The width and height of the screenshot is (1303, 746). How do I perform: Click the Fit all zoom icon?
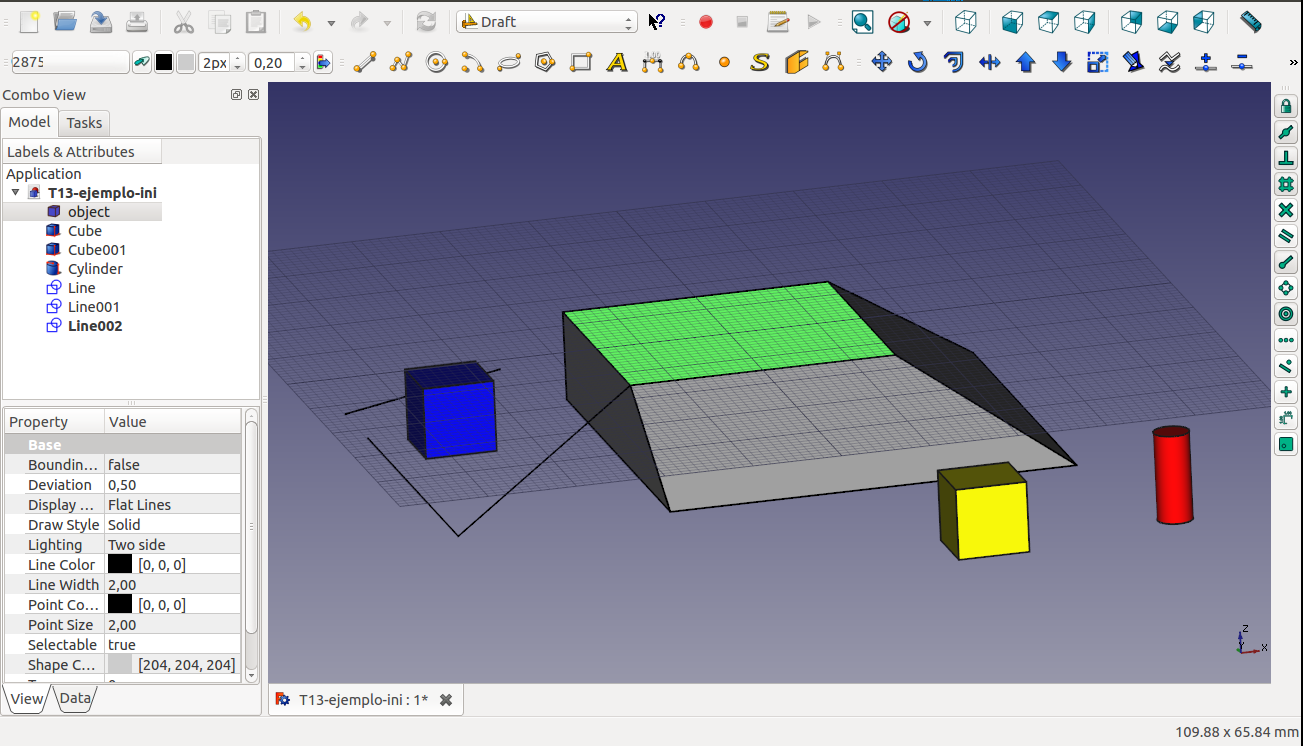point(862,21)
